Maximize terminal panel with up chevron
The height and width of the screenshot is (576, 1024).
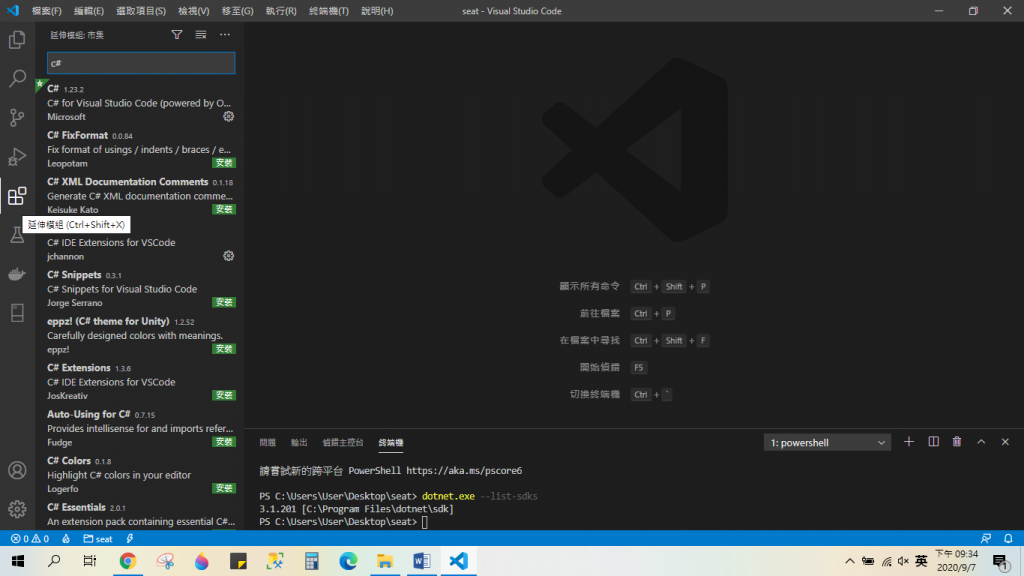pyautogui.click(x=981, y=442)
